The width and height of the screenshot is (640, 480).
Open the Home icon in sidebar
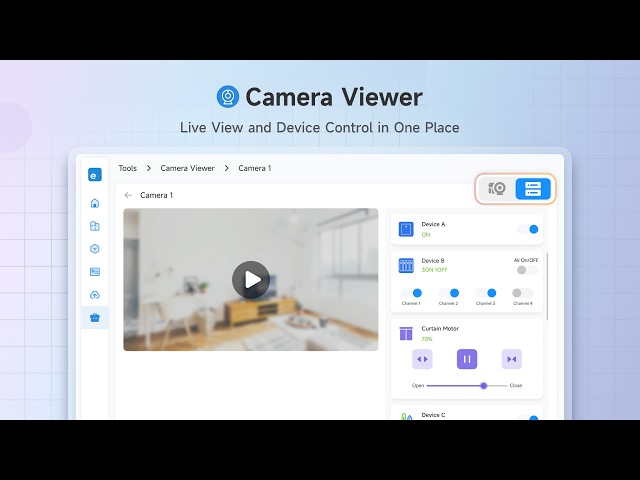[x=95, y=203]
